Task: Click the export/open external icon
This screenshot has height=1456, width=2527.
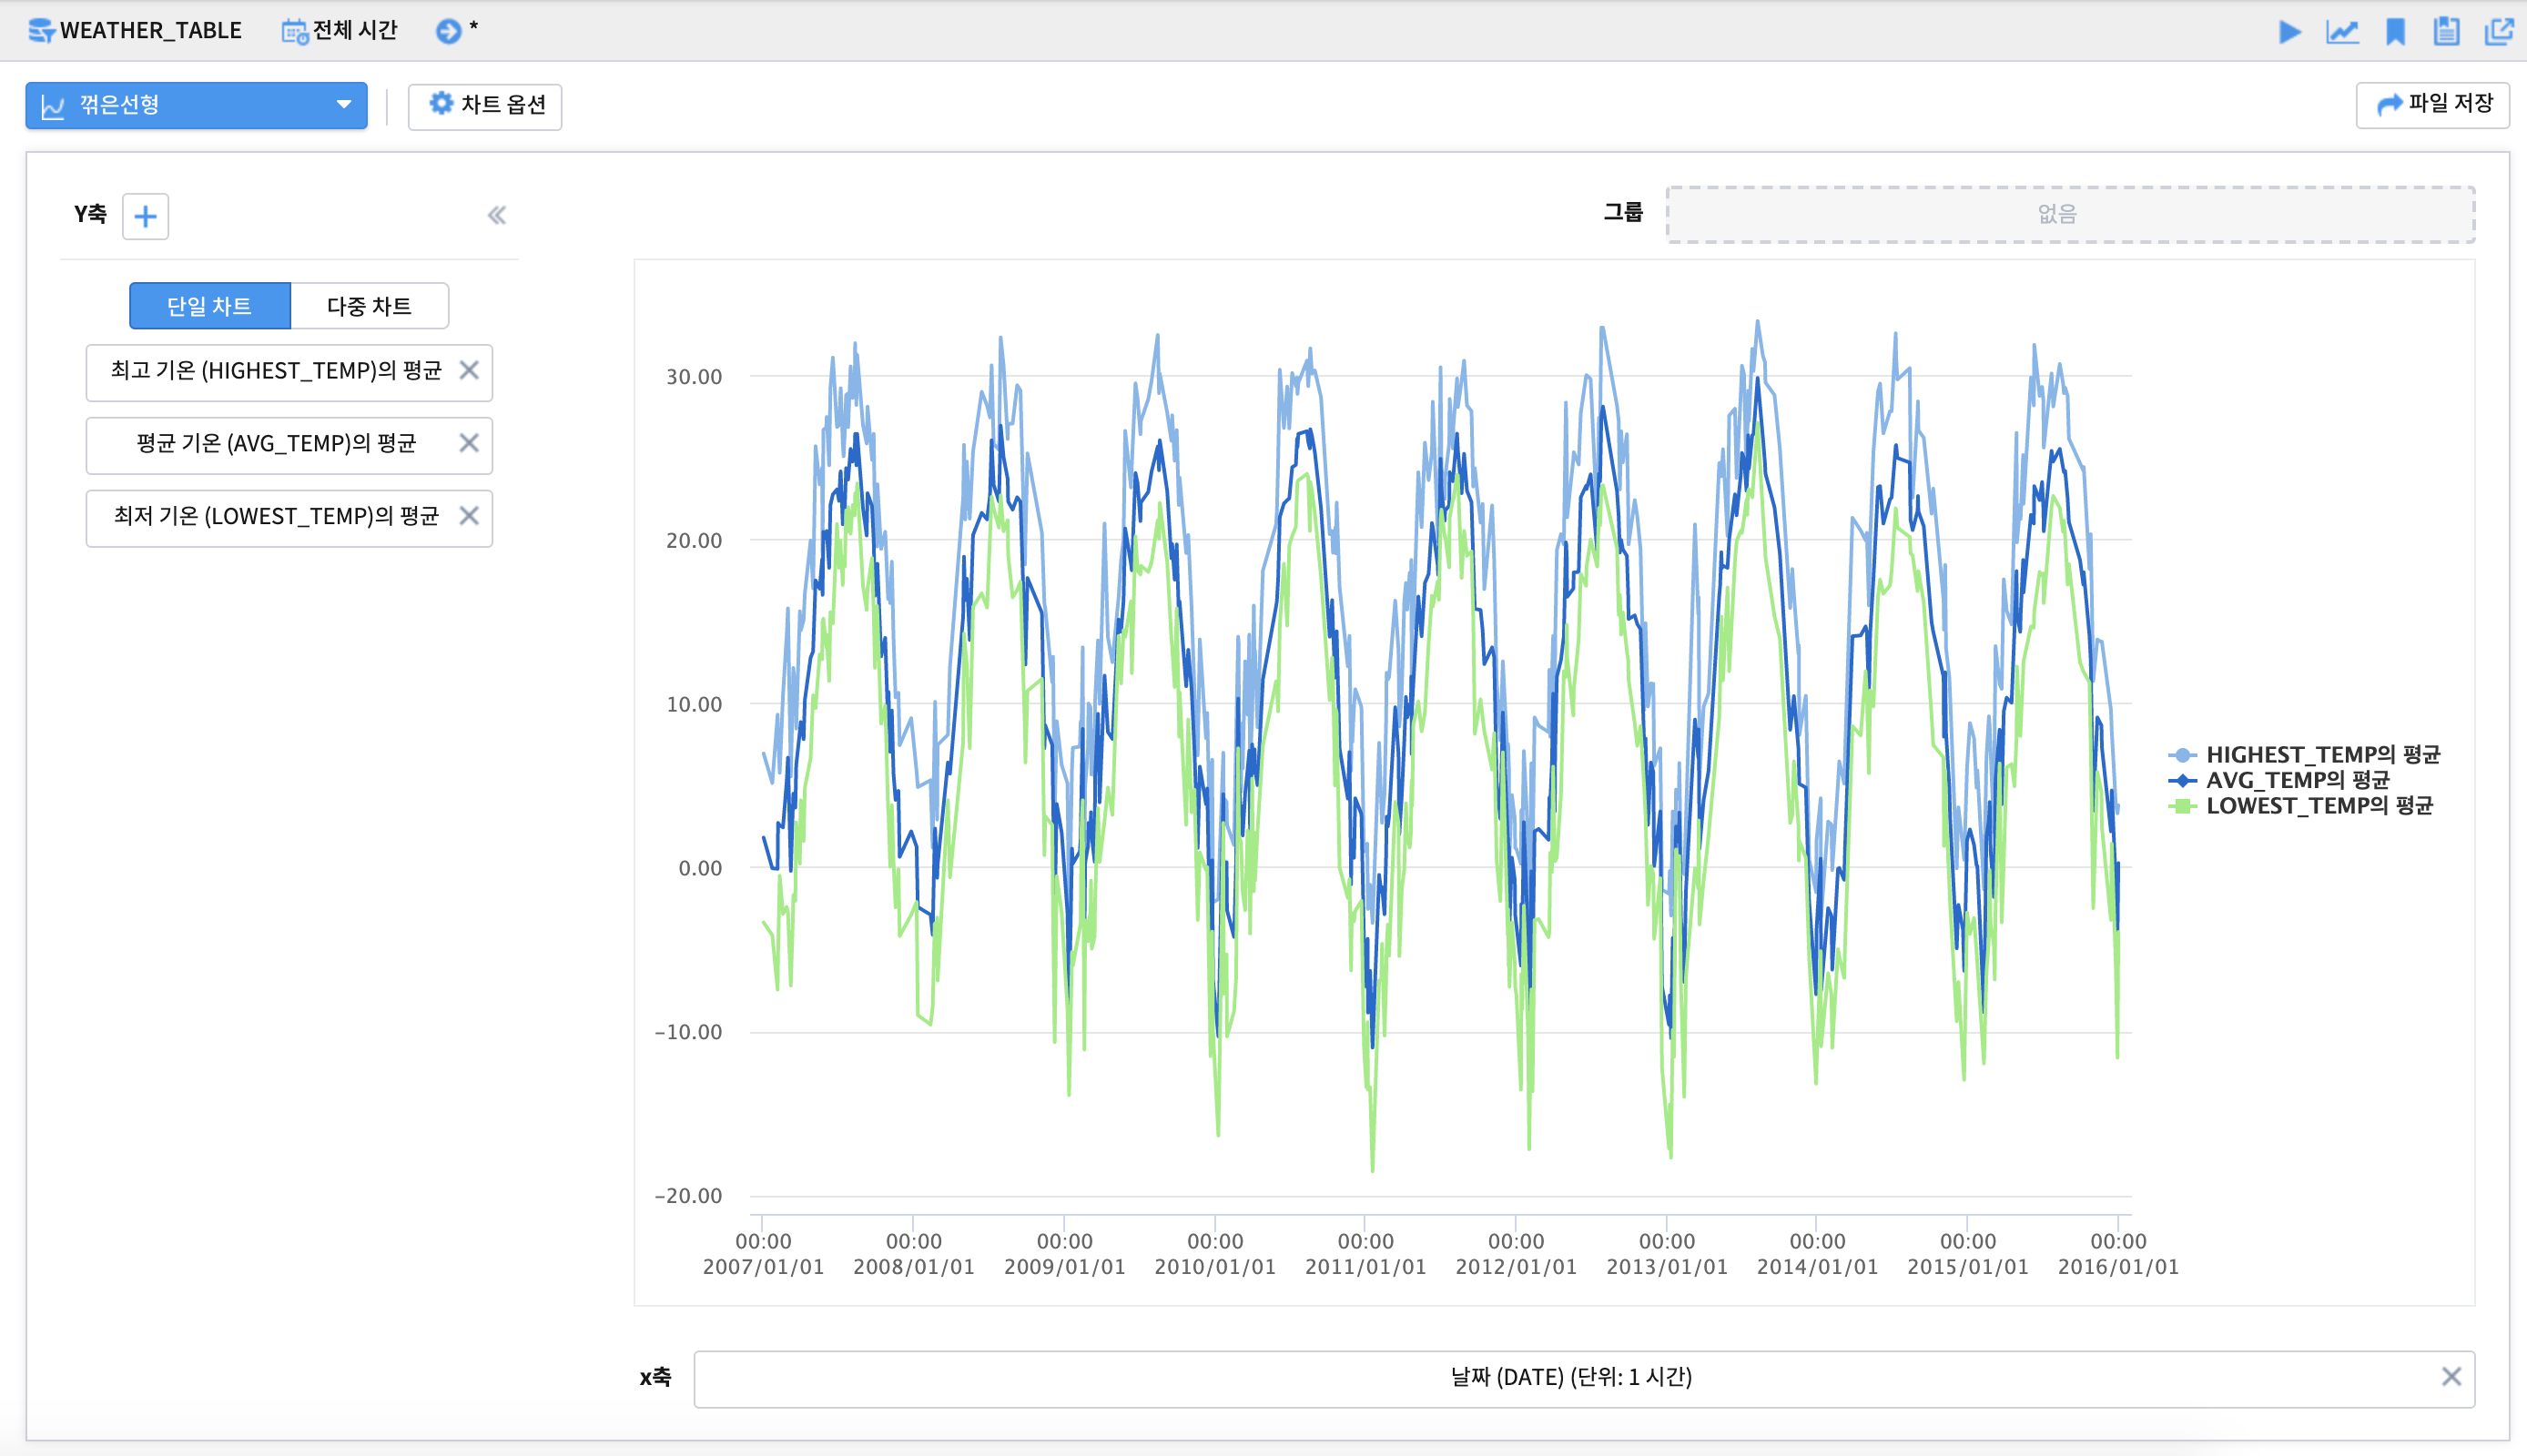Action: pos(2498,31)
